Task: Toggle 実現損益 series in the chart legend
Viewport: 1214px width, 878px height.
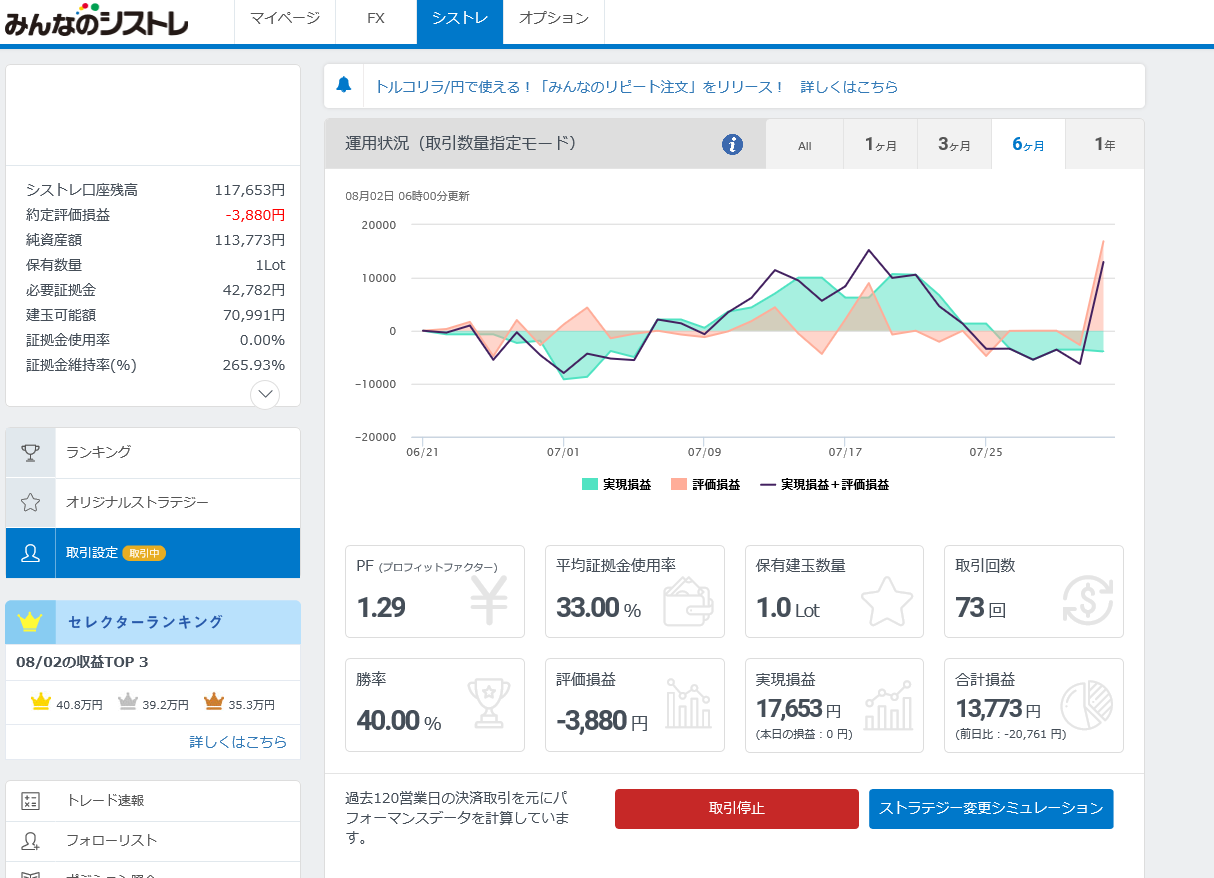Action: pyautogui.click(x=616, y=484)
